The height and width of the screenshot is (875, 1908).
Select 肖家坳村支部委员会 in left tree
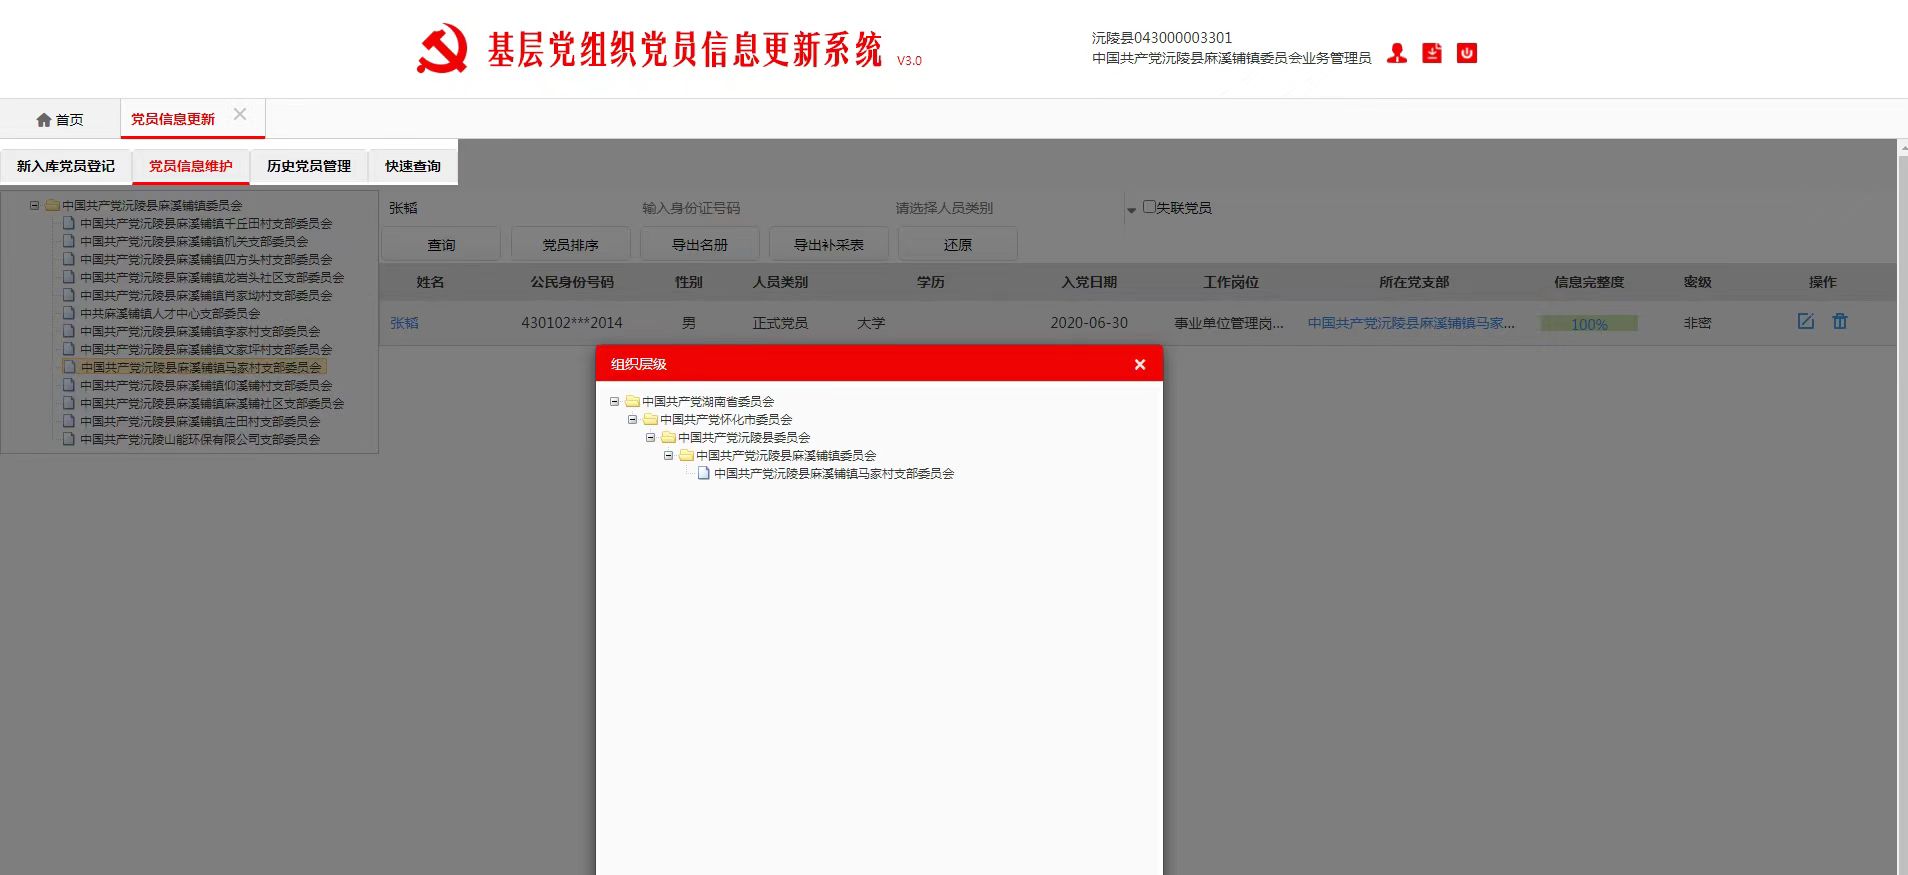coord(206,296)
